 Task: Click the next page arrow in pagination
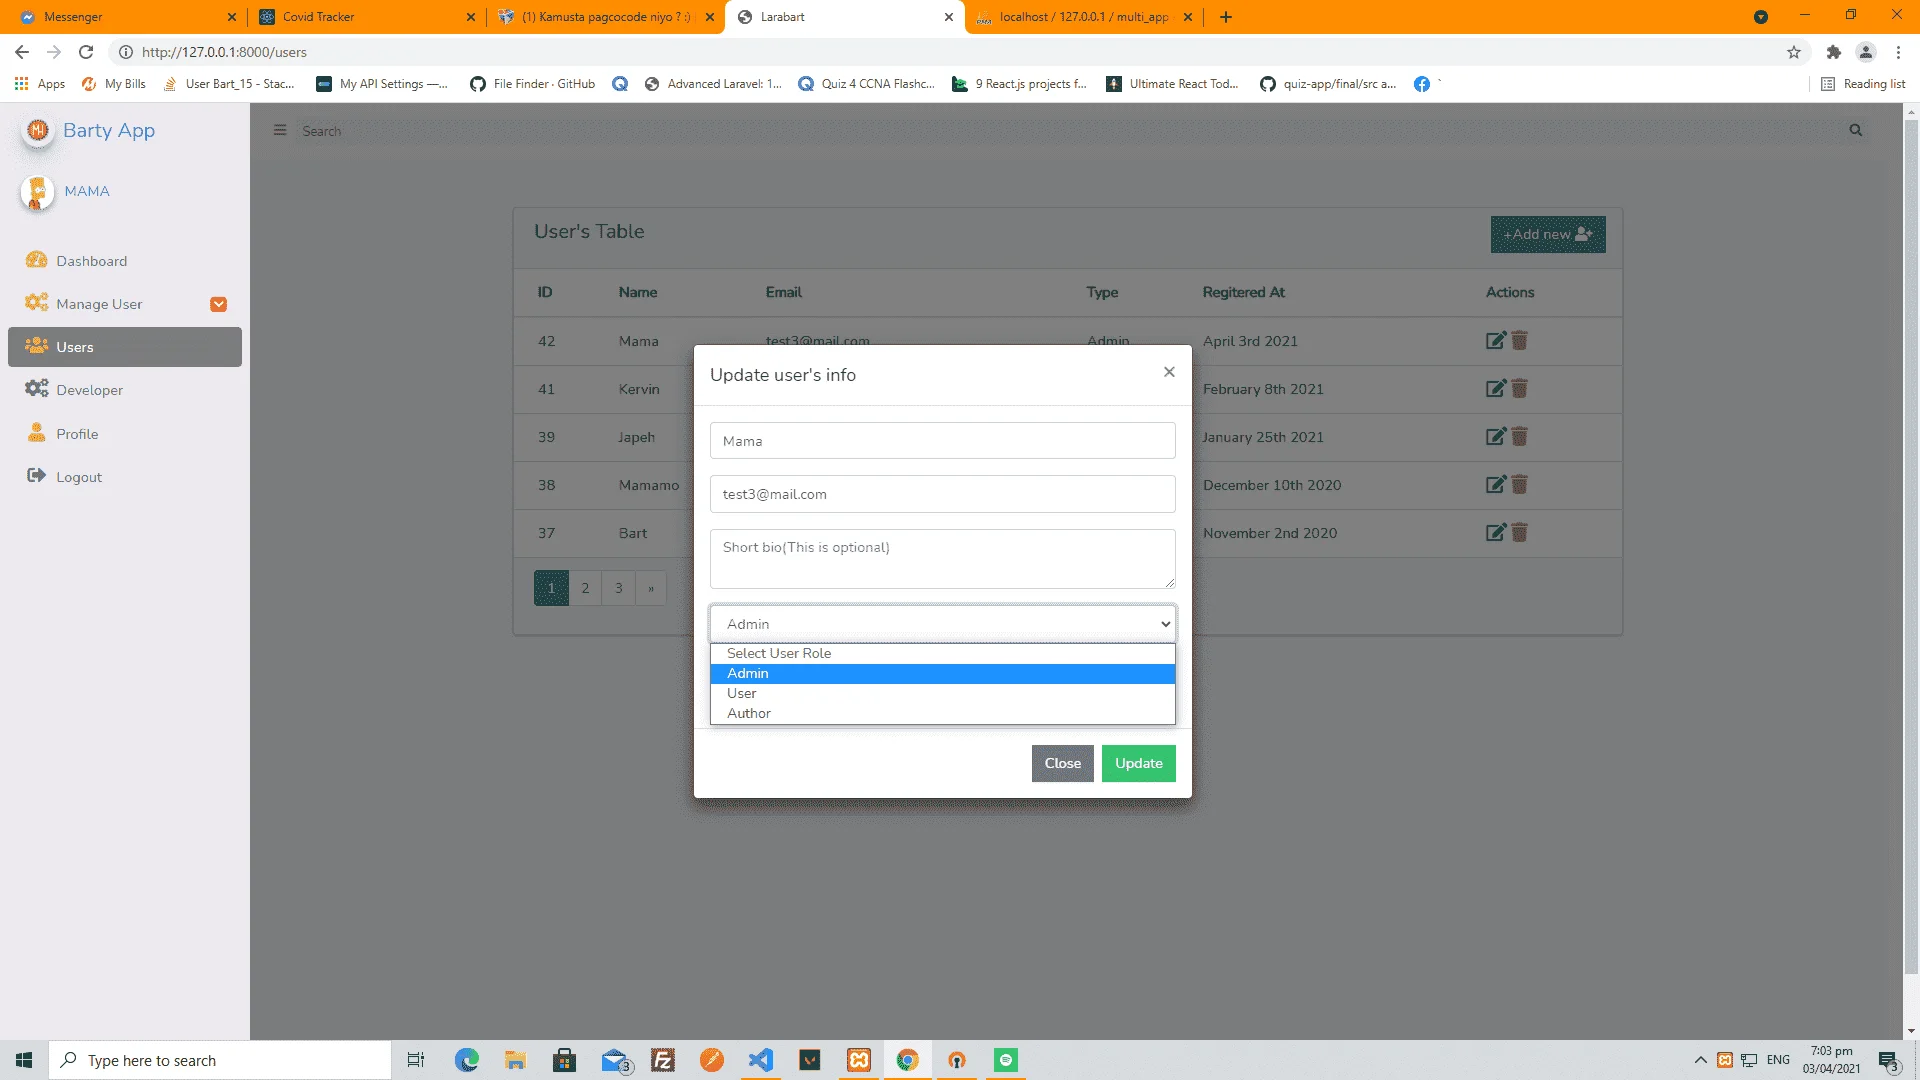pyautogui.click(x=651, y=588)
